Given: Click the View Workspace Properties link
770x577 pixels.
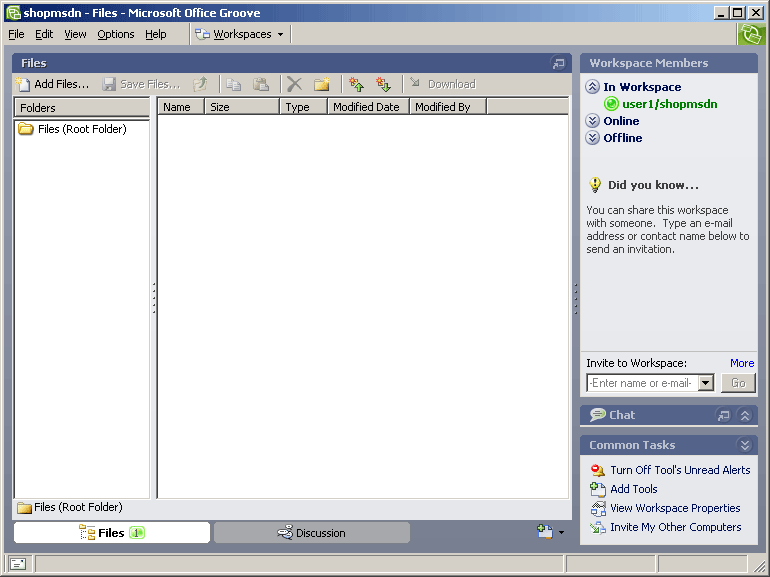Looking at the screenshot, I should pos(675,508).
